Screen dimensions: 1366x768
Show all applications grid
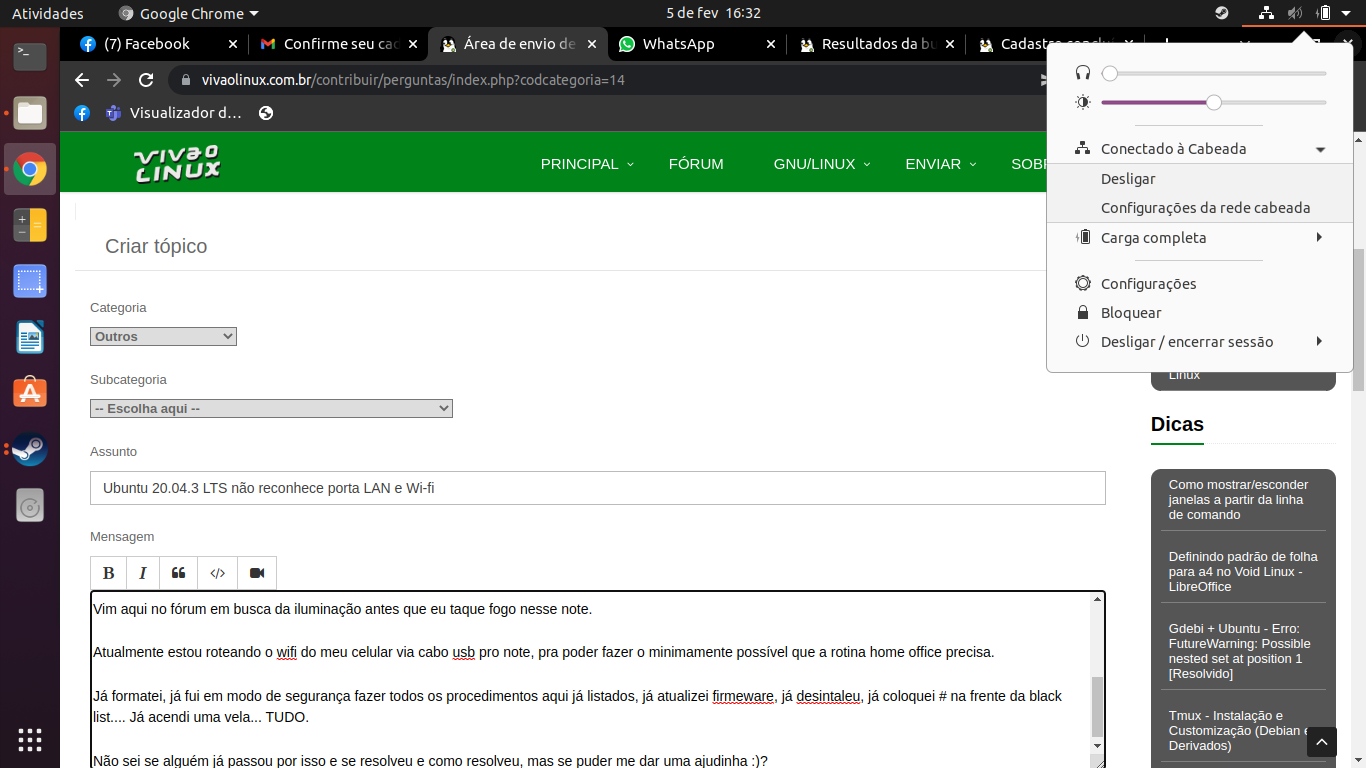click(x=30, y=740)
